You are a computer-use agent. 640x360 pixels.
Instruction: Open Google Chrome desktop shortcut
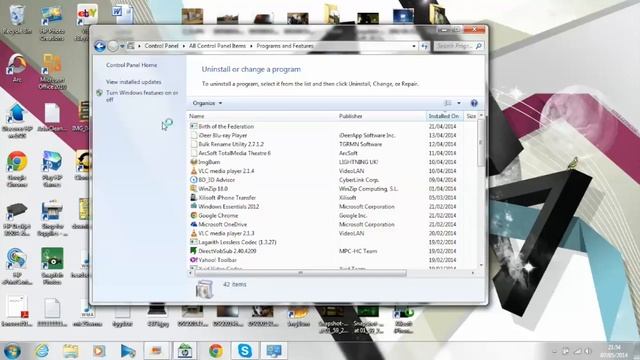coord(17,169)
